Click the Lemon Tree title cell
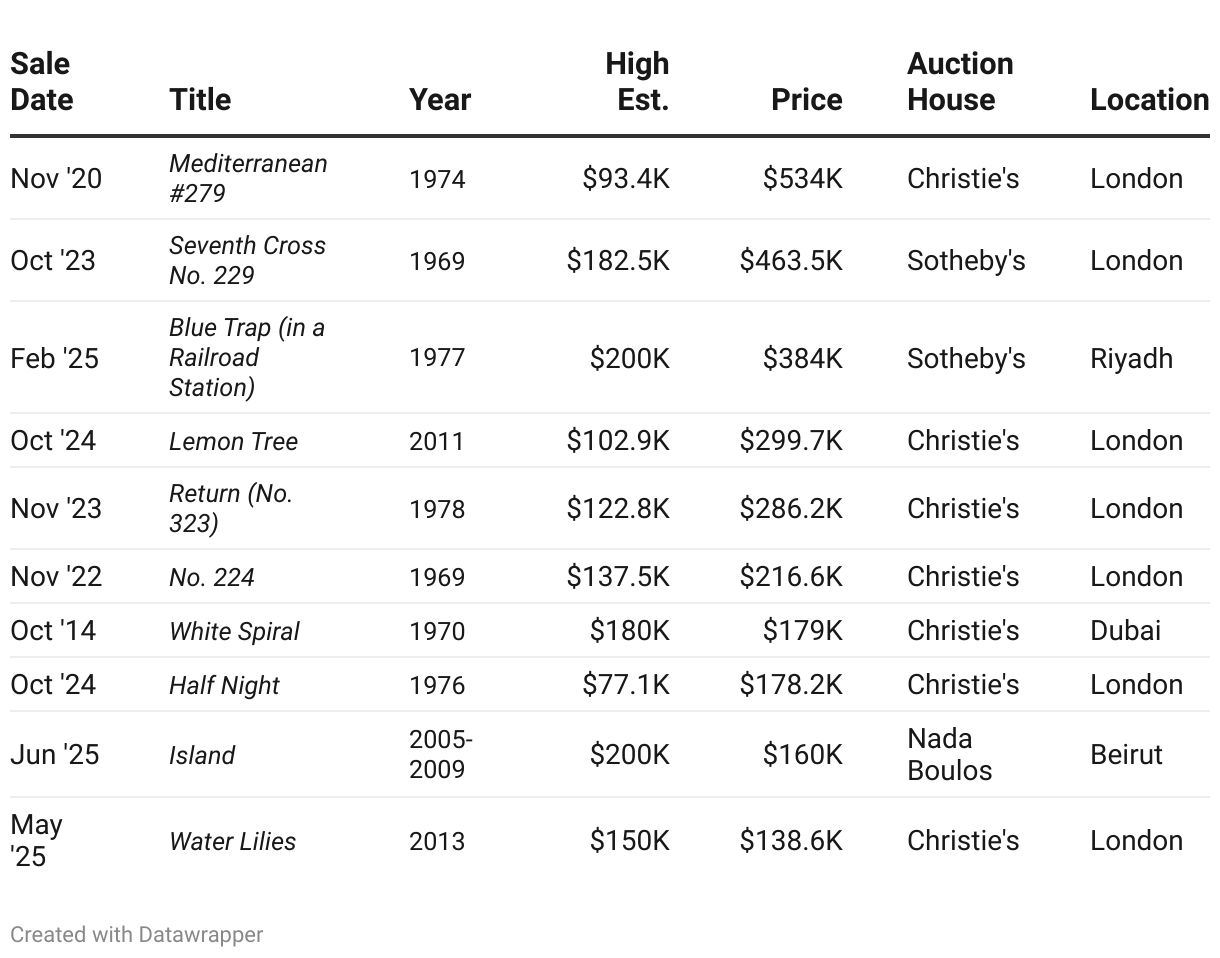 pyautogui.click(x=233, y=441)
